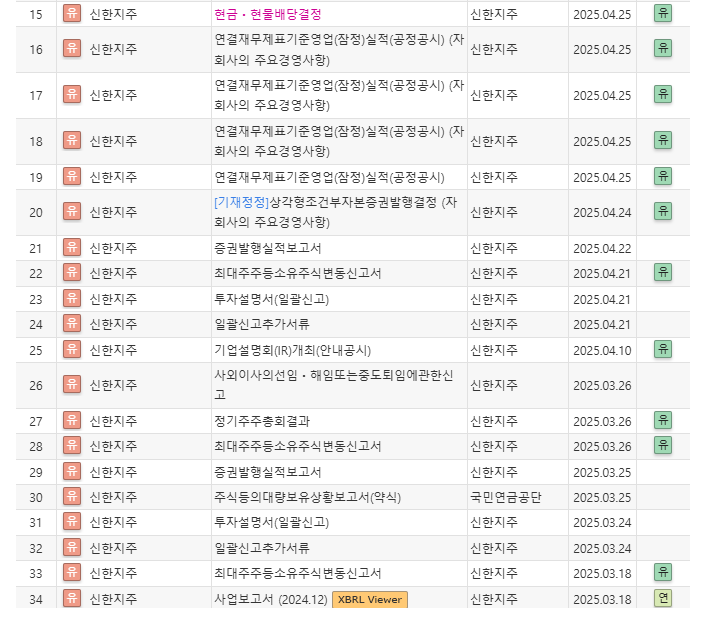The image size is (702, 622).
Task: Open row 24 일괄신고추가서류
Action: pos(261,324)
